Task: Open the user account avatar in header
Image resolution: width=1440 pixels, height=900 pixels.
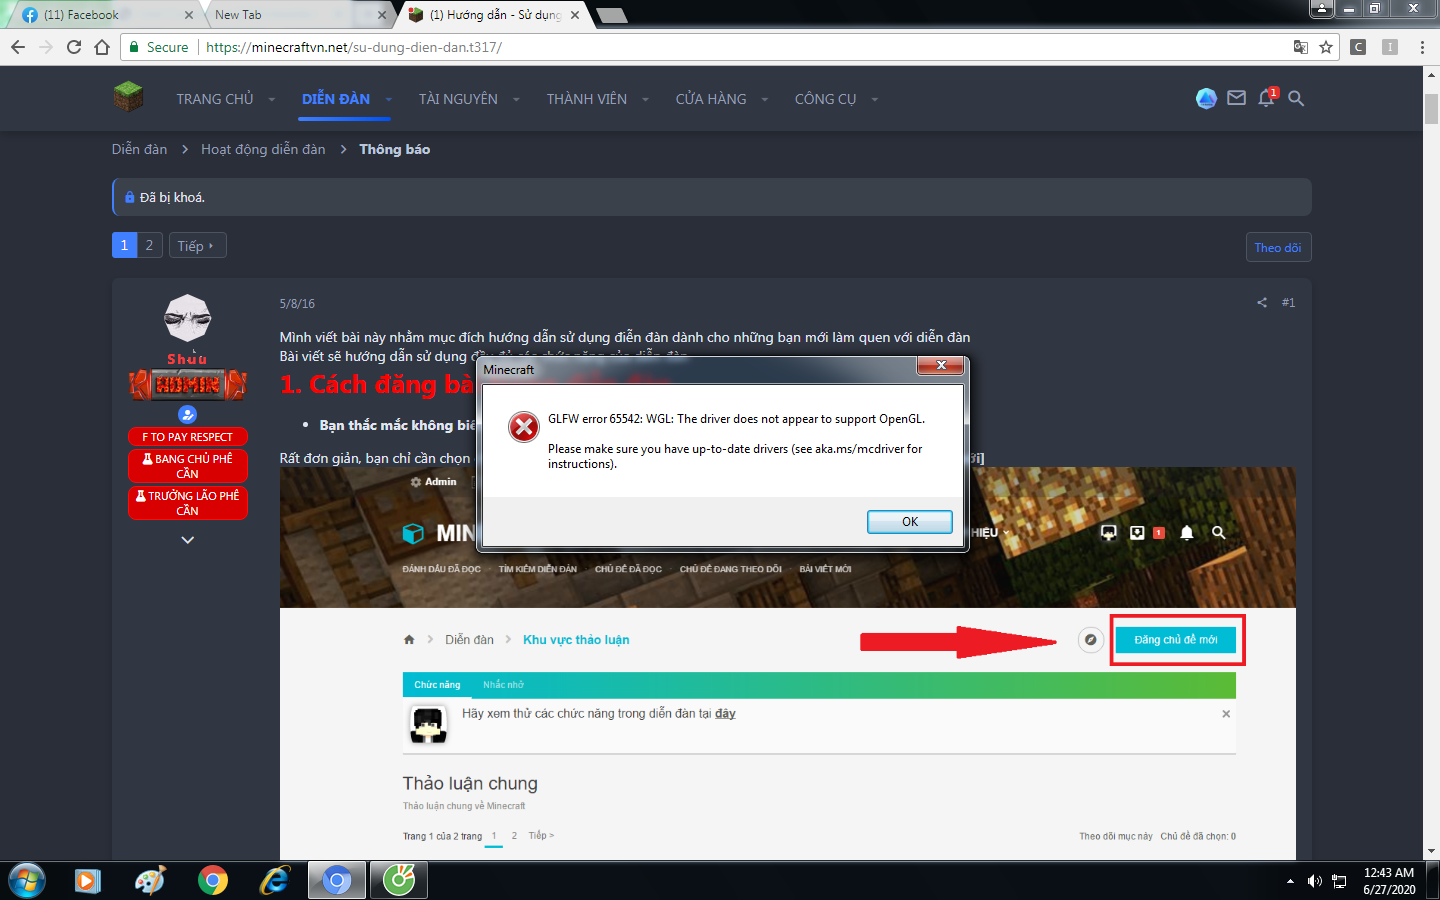Action: pos(1207,98)
